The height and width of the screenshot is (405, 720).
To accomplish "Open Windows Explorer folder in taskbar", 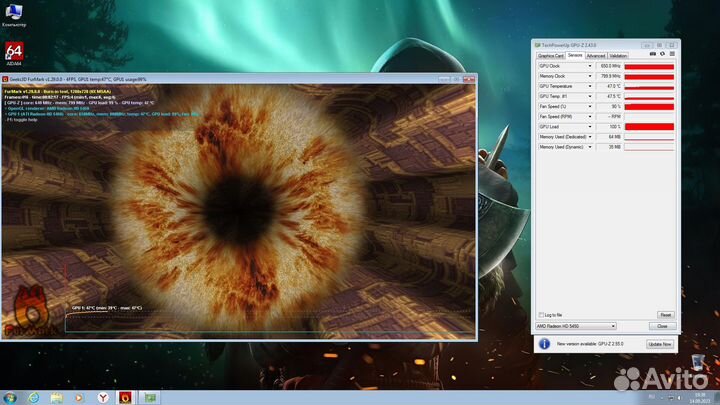I will (57, 398).
